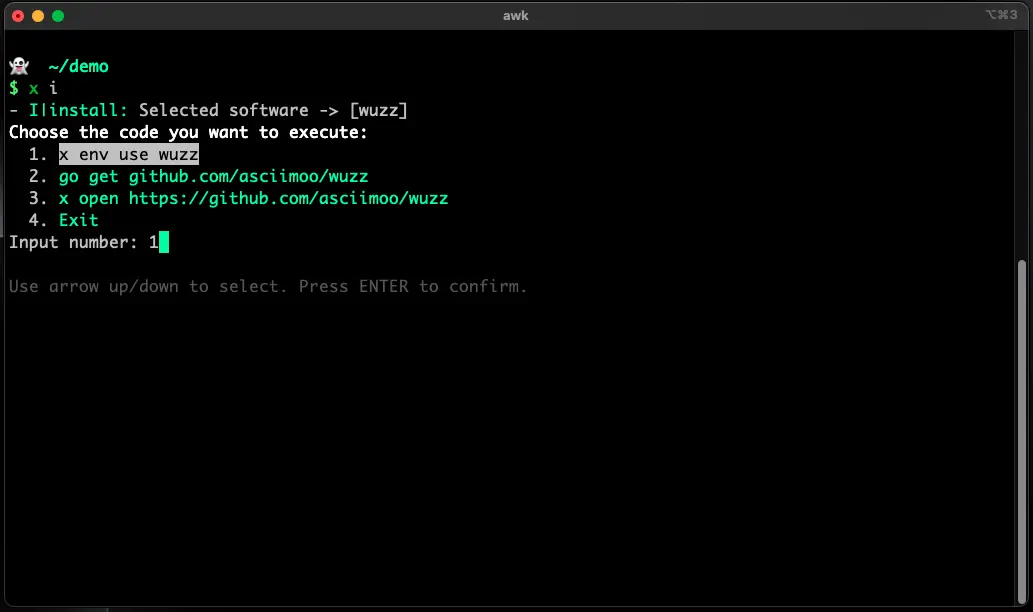
Task: Click the "Input number:" prompt field
Action: coord(73,242)
